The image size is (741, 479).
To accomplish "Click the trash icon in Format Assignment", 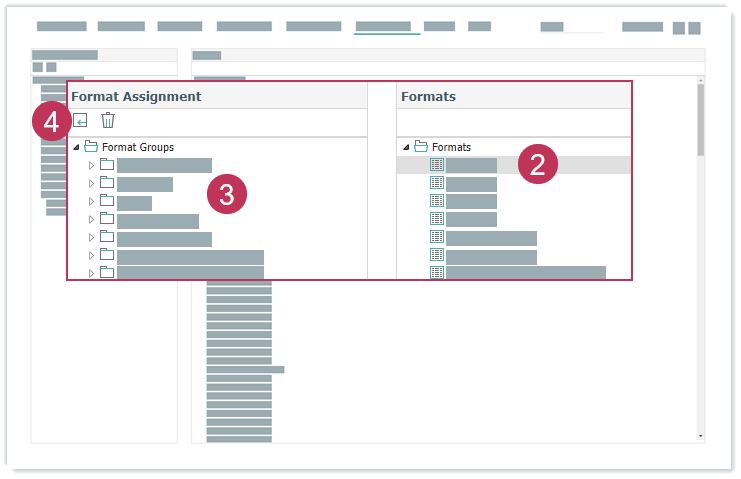I will tap(108, 121).
